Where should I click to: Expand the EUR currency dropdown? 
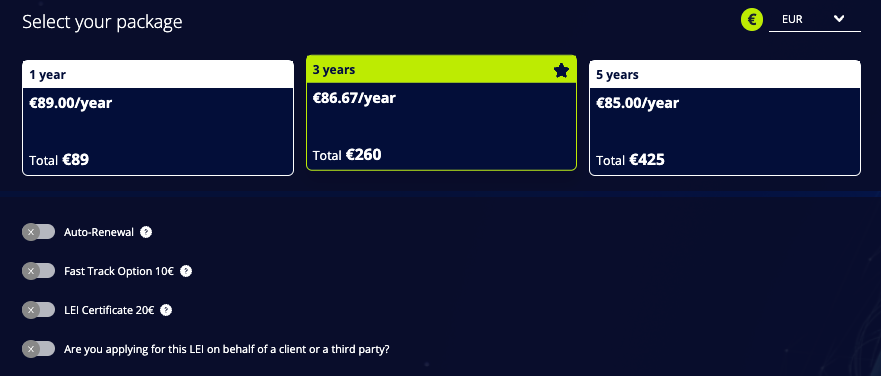pyautogui.click(x=814, y=20)
